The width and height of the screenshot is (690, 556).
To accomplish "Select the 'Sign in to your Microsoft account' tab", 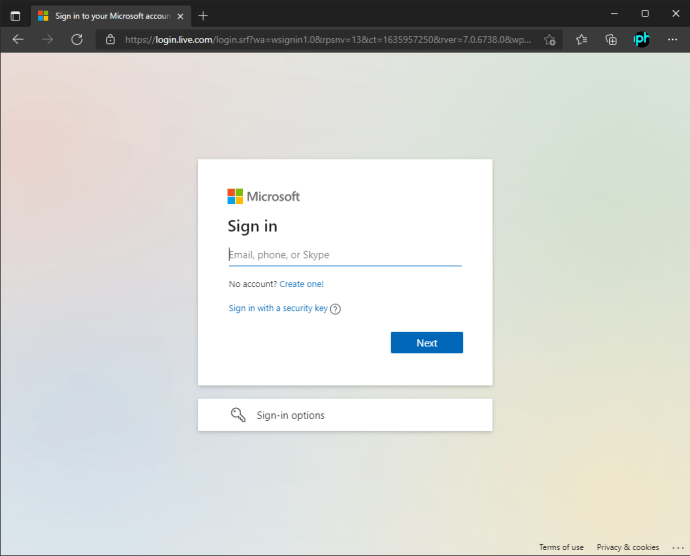I will coord(111,16).
